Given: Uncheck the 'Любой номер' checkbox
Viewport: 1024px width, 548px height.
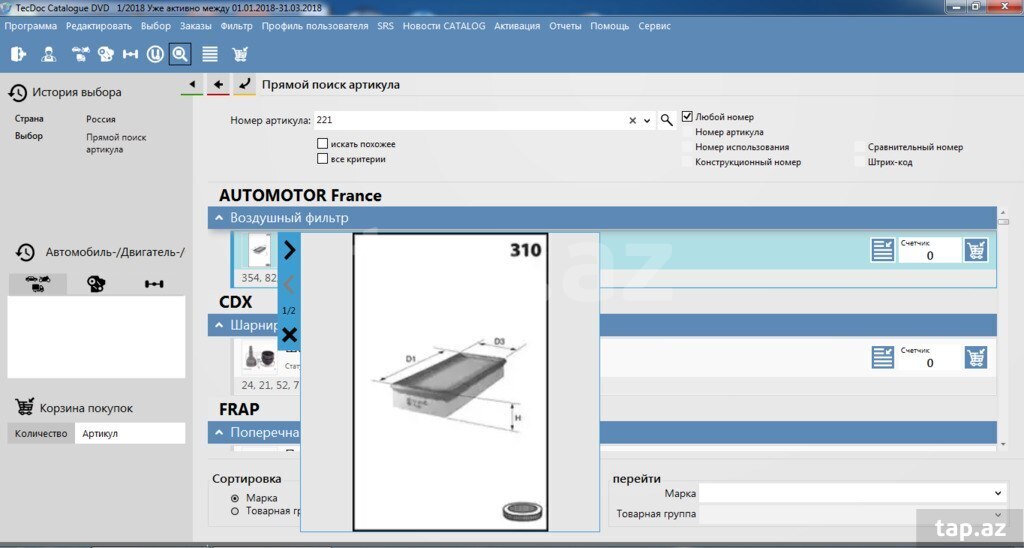Looking at the screenshot, I should coord(687,117).
